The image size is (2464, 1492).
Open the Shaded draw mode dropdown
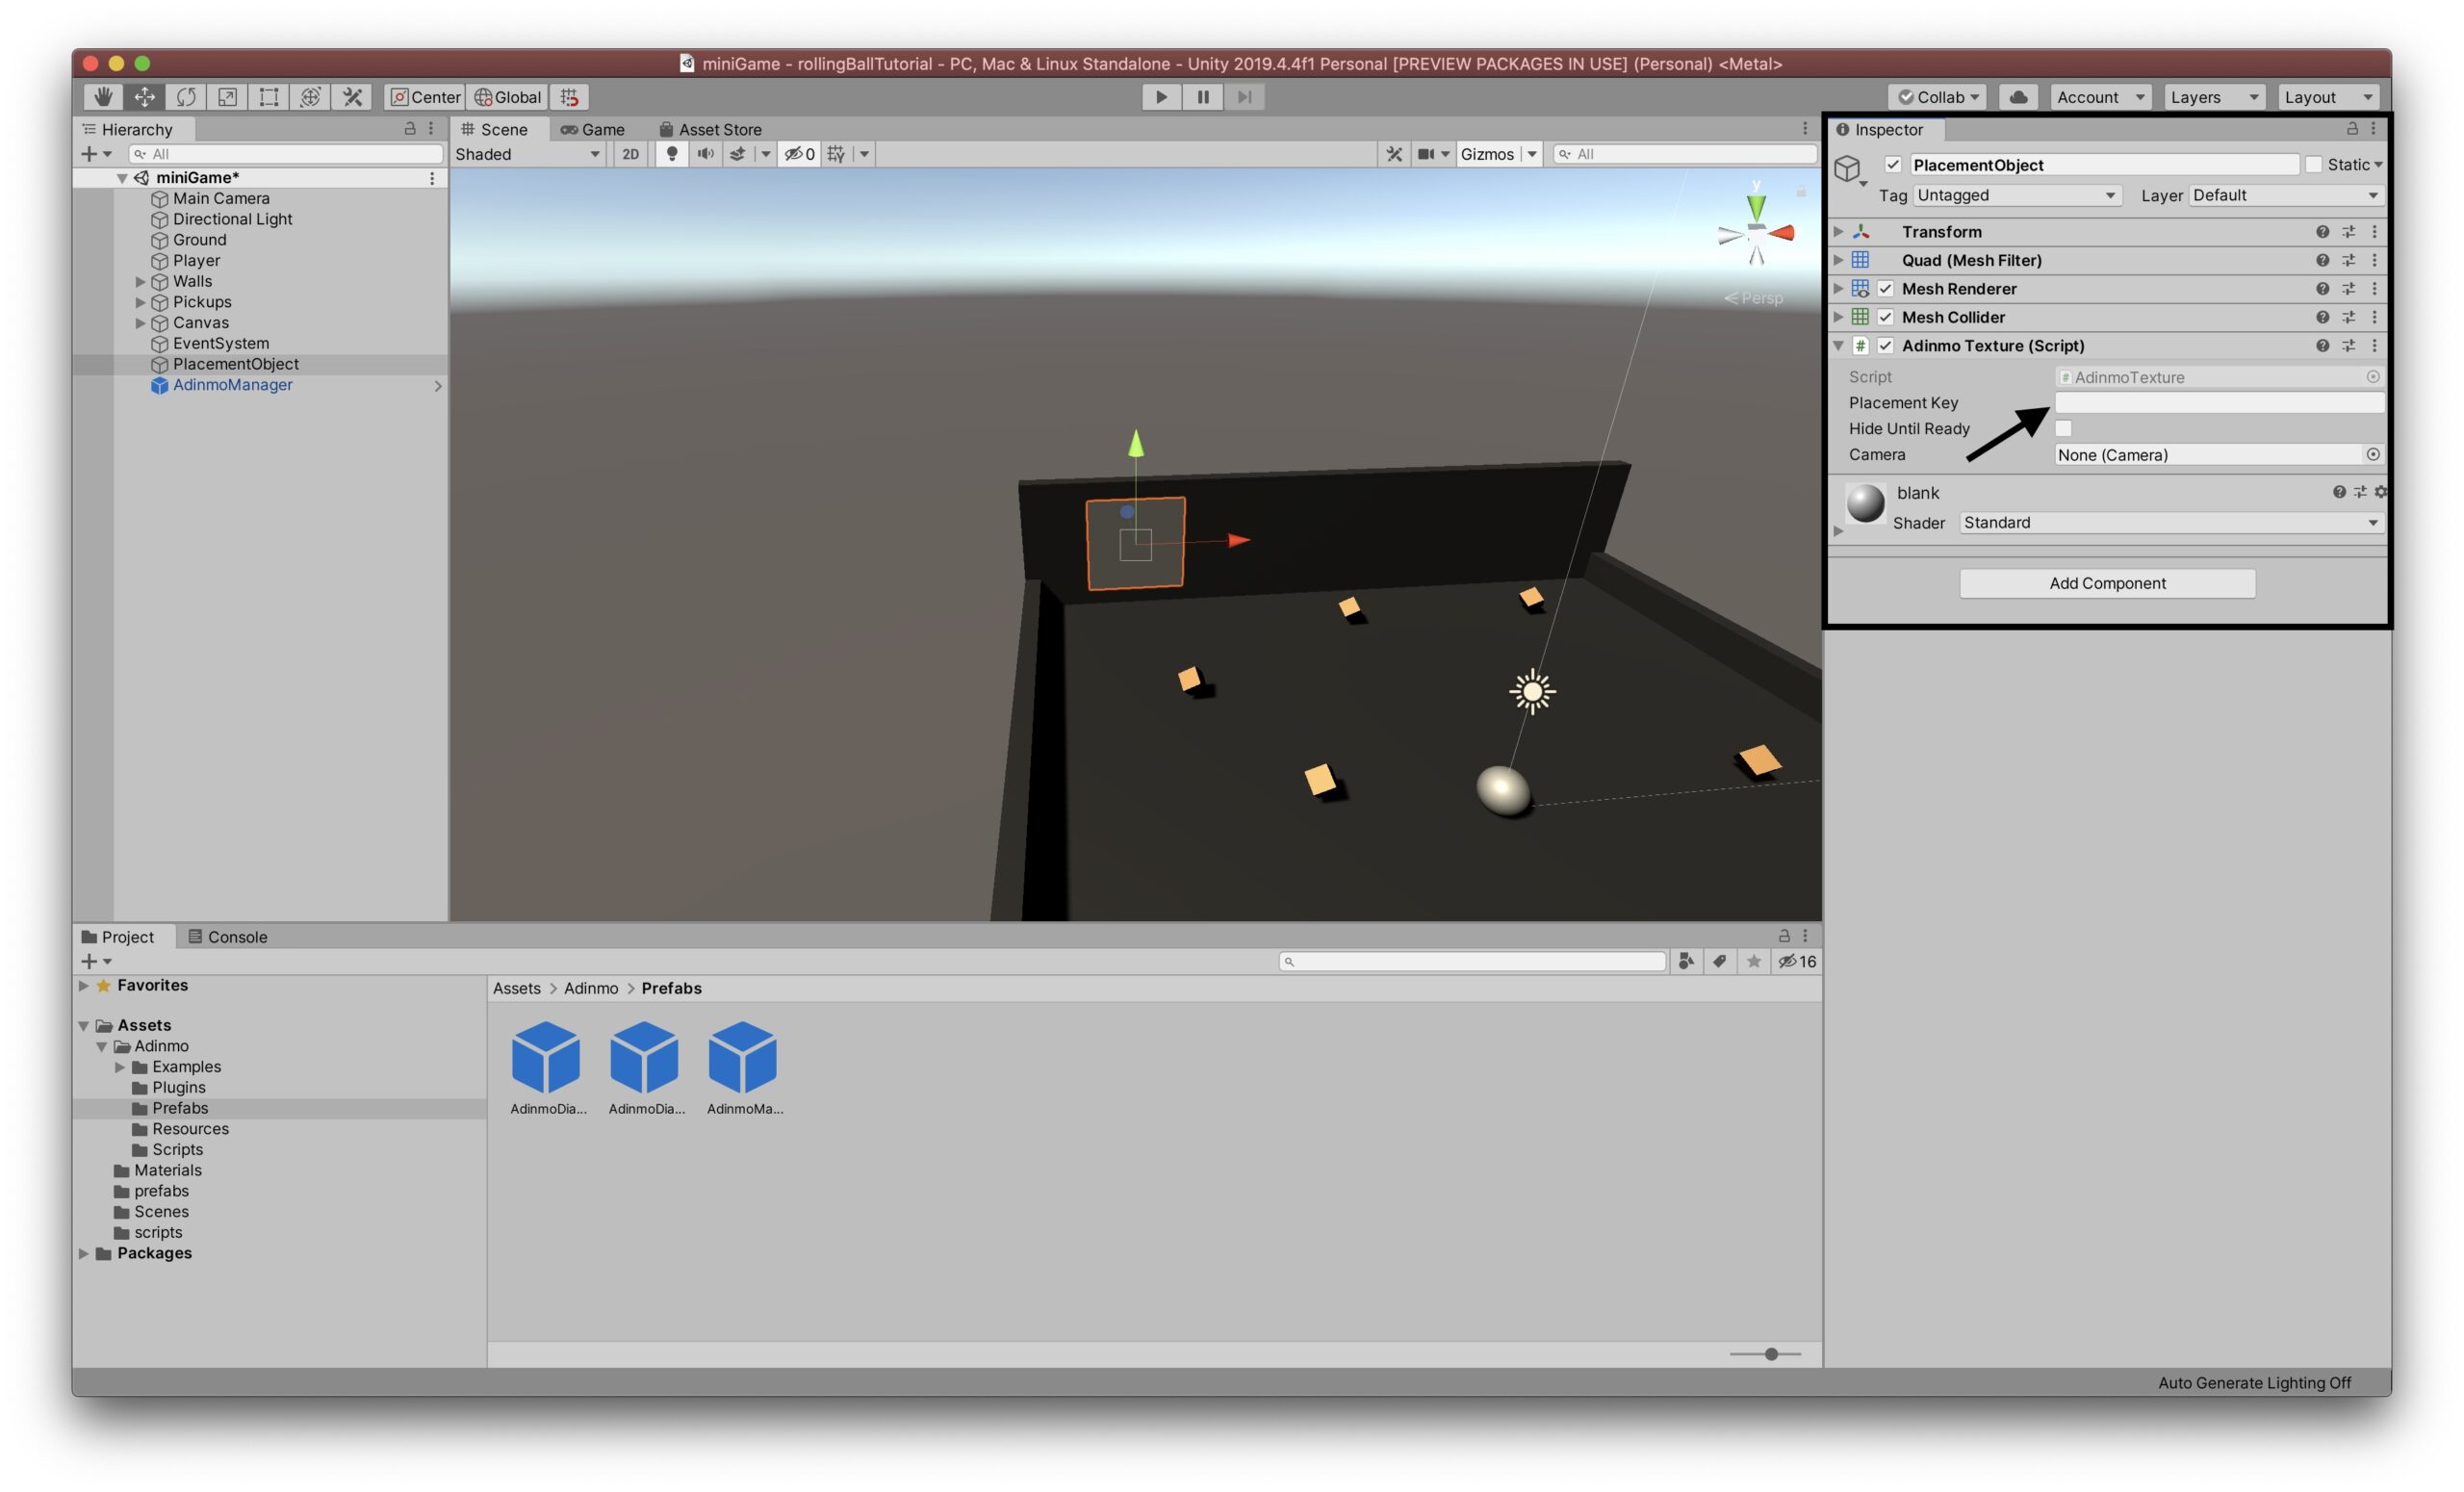(x=528, y=154)
